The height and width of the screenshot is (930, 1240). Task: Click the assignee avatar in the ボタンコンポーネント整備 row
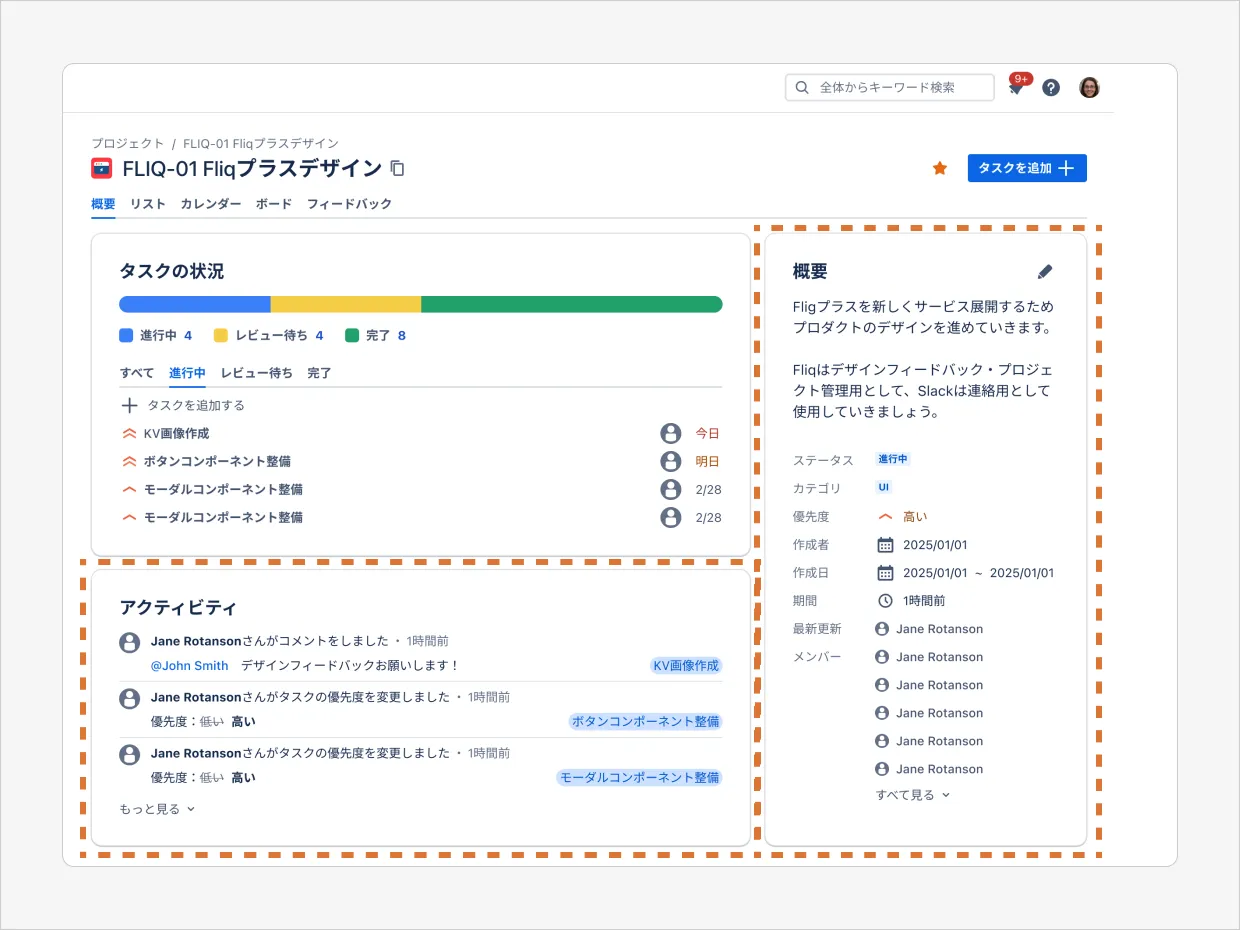click(x=670, y=461)
